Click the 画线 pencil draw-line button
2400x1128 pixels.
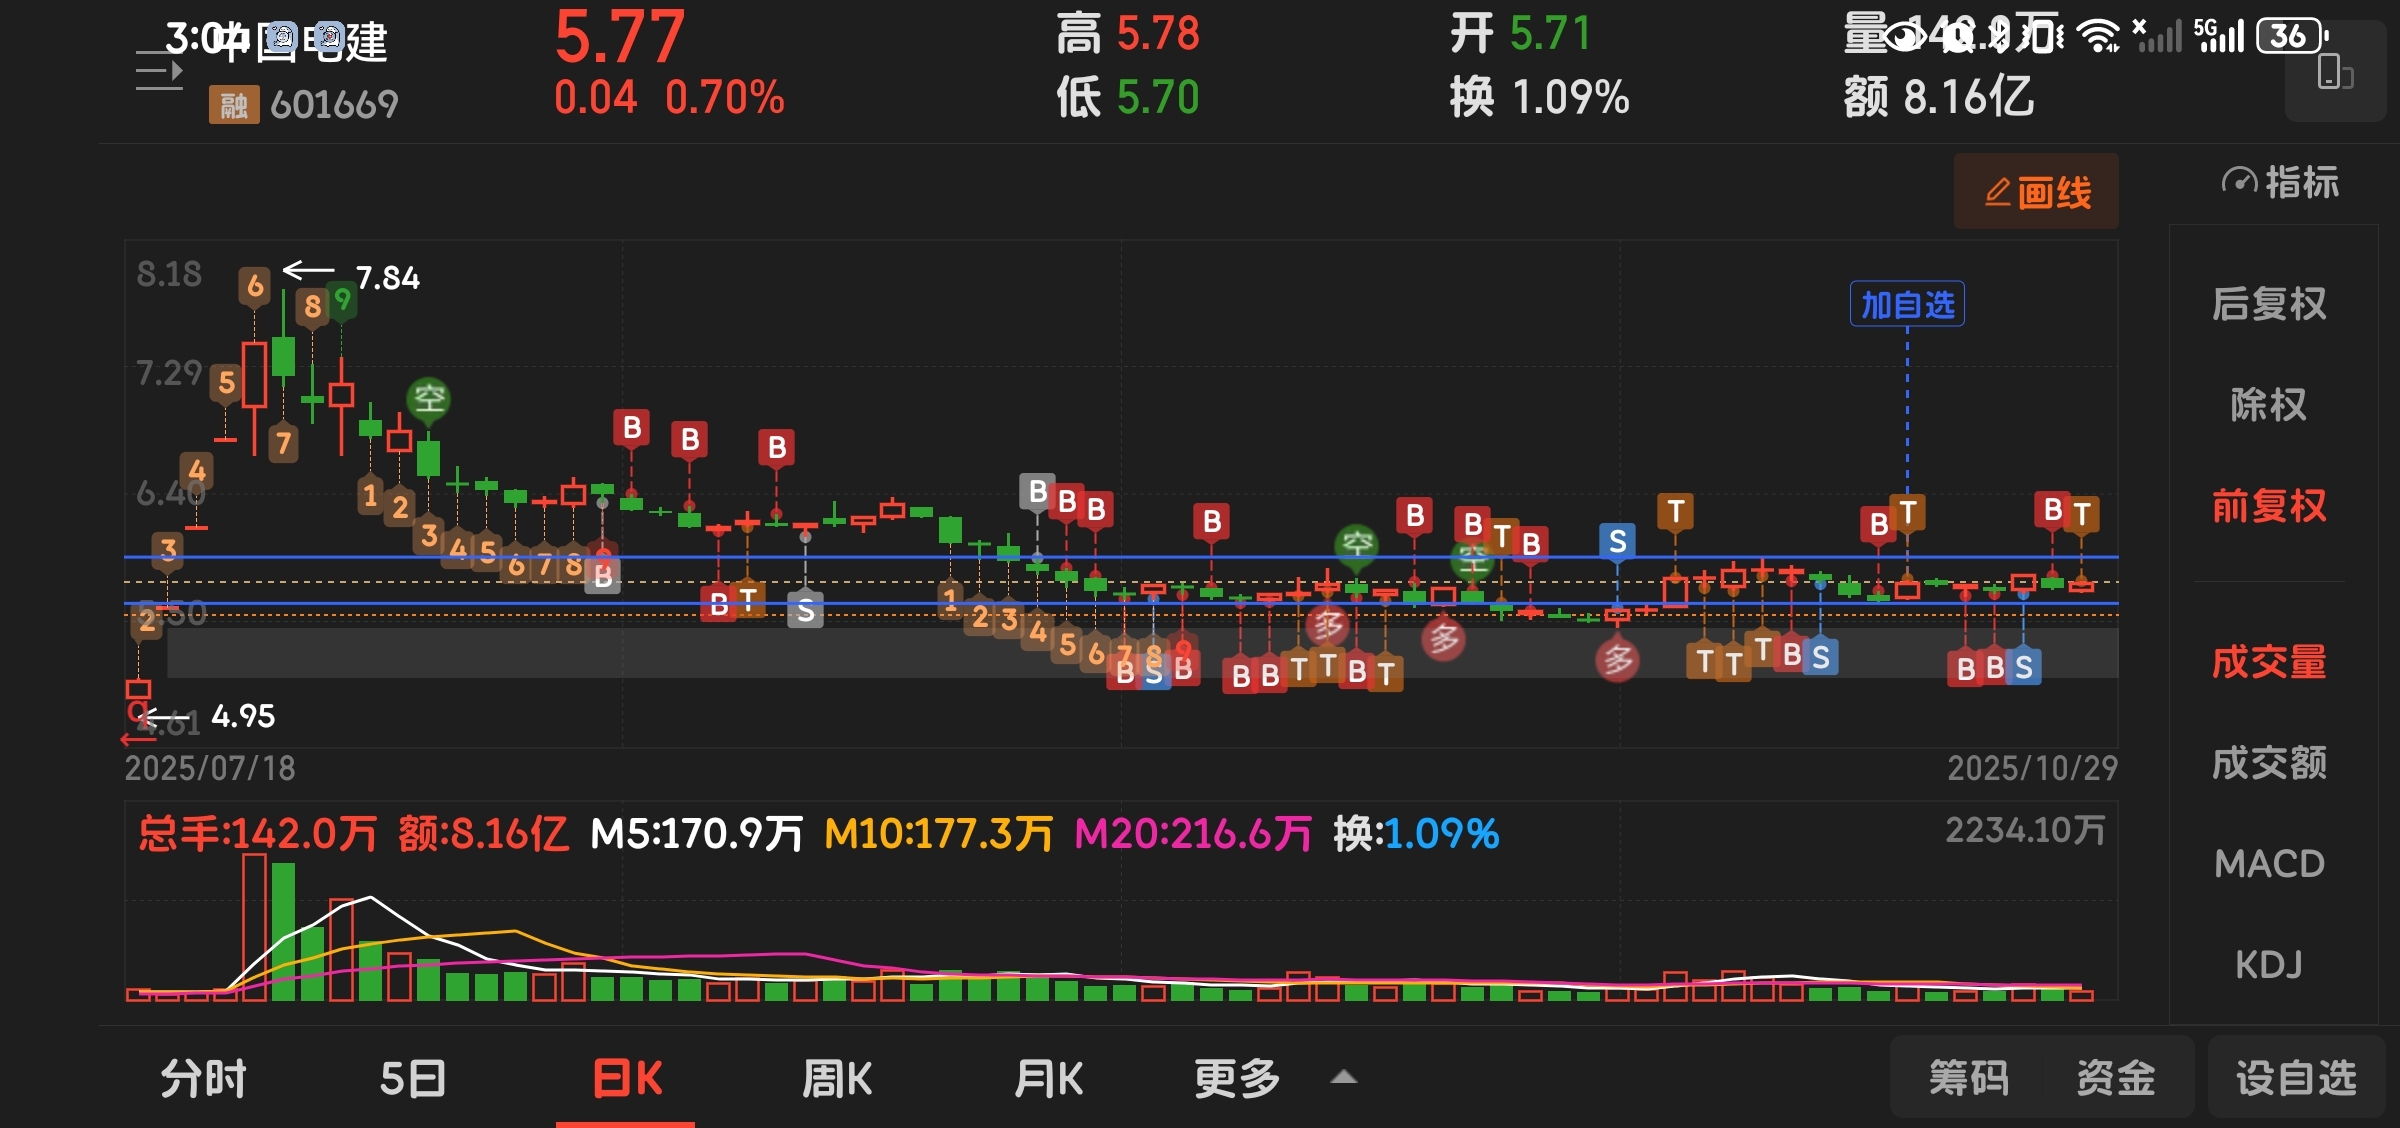click(2036, 192)
